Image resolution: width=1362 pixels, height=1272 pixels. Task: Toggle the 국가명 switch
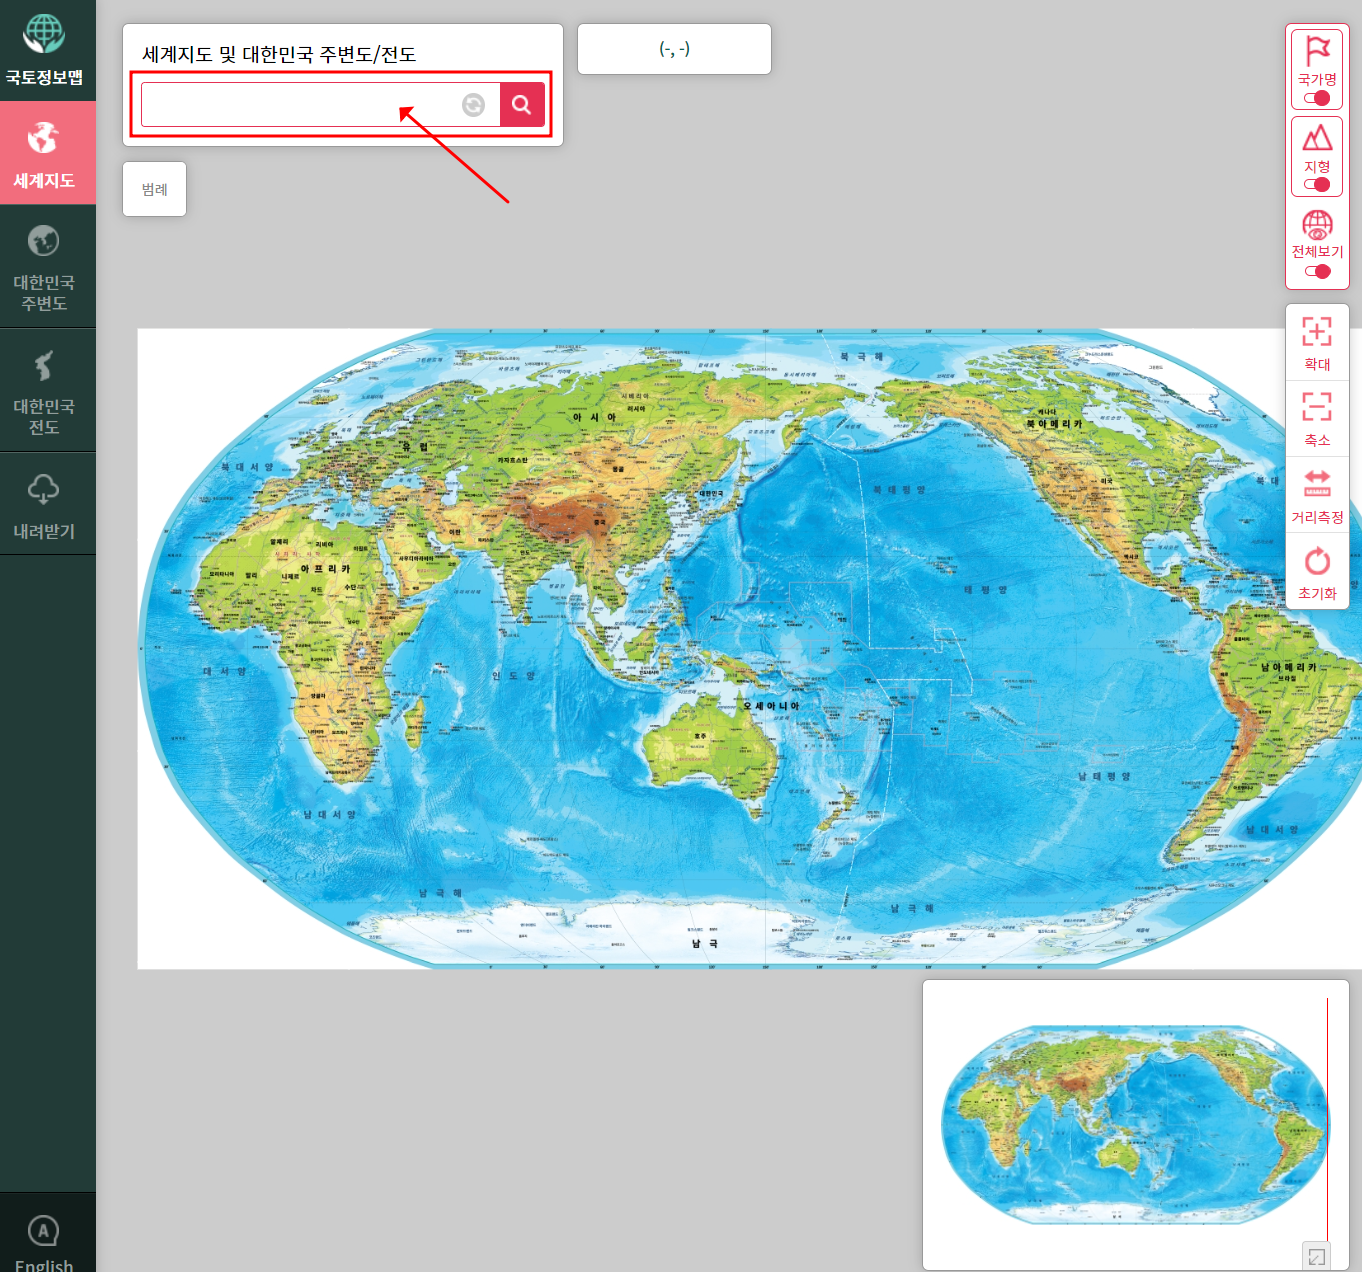1317,98
